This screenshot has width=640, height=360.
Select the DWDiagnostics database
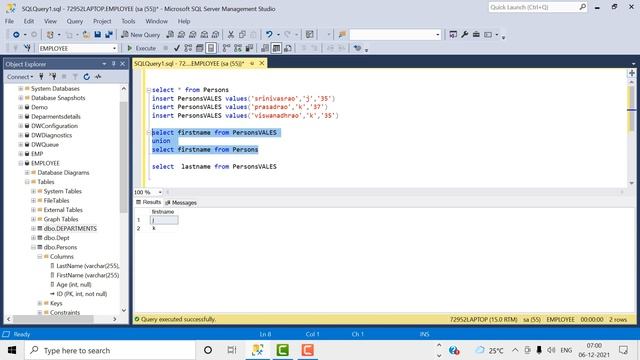click(51, 136)
